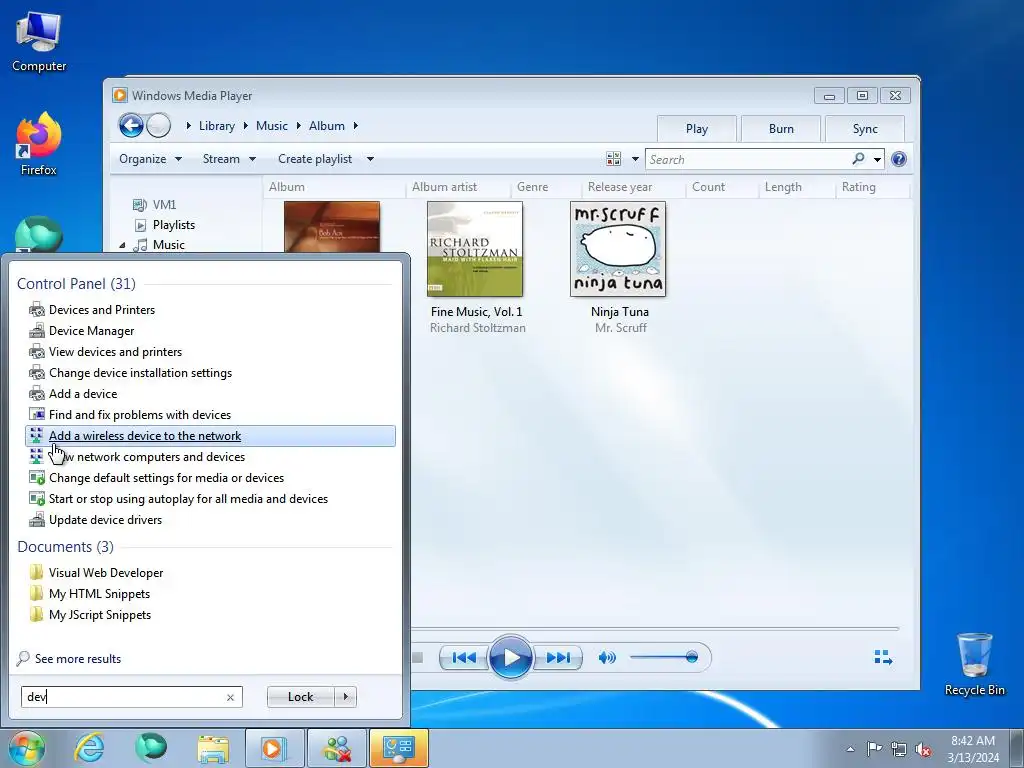Select the VM1 library item

click(x=164, y=204)
